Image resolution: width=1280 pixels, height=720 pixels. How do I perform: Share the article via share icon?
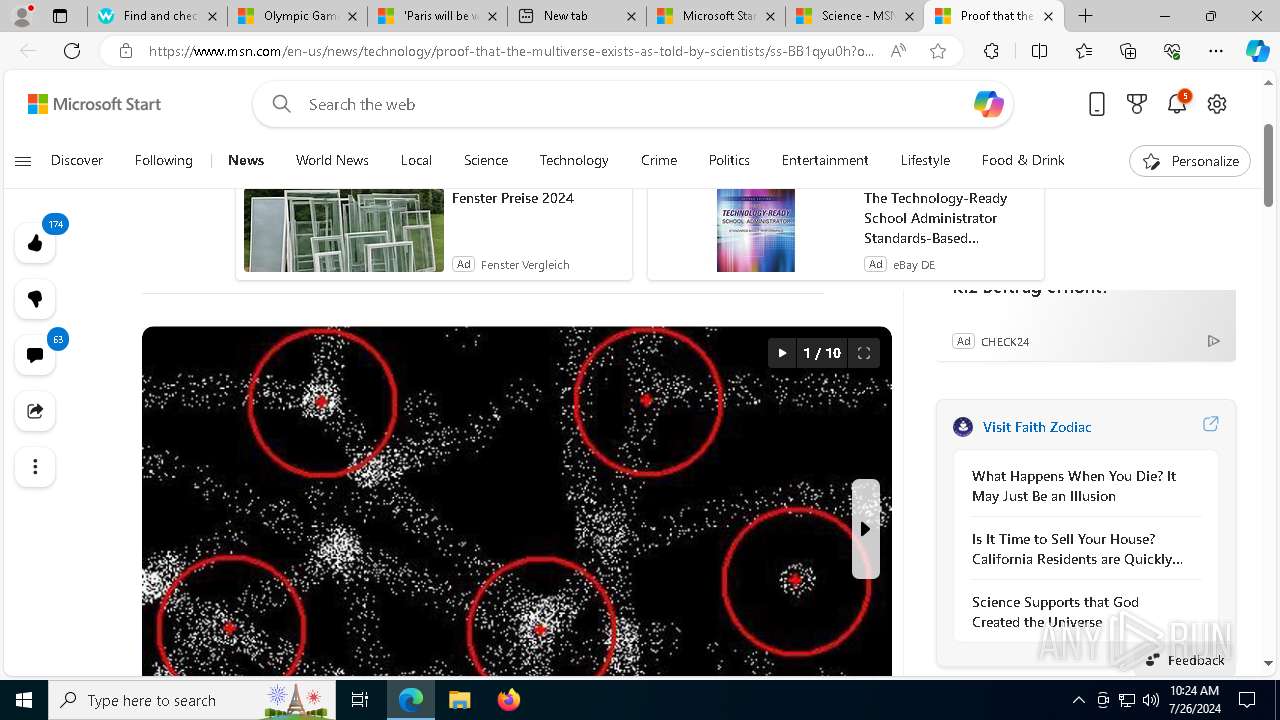pos(35,411)
